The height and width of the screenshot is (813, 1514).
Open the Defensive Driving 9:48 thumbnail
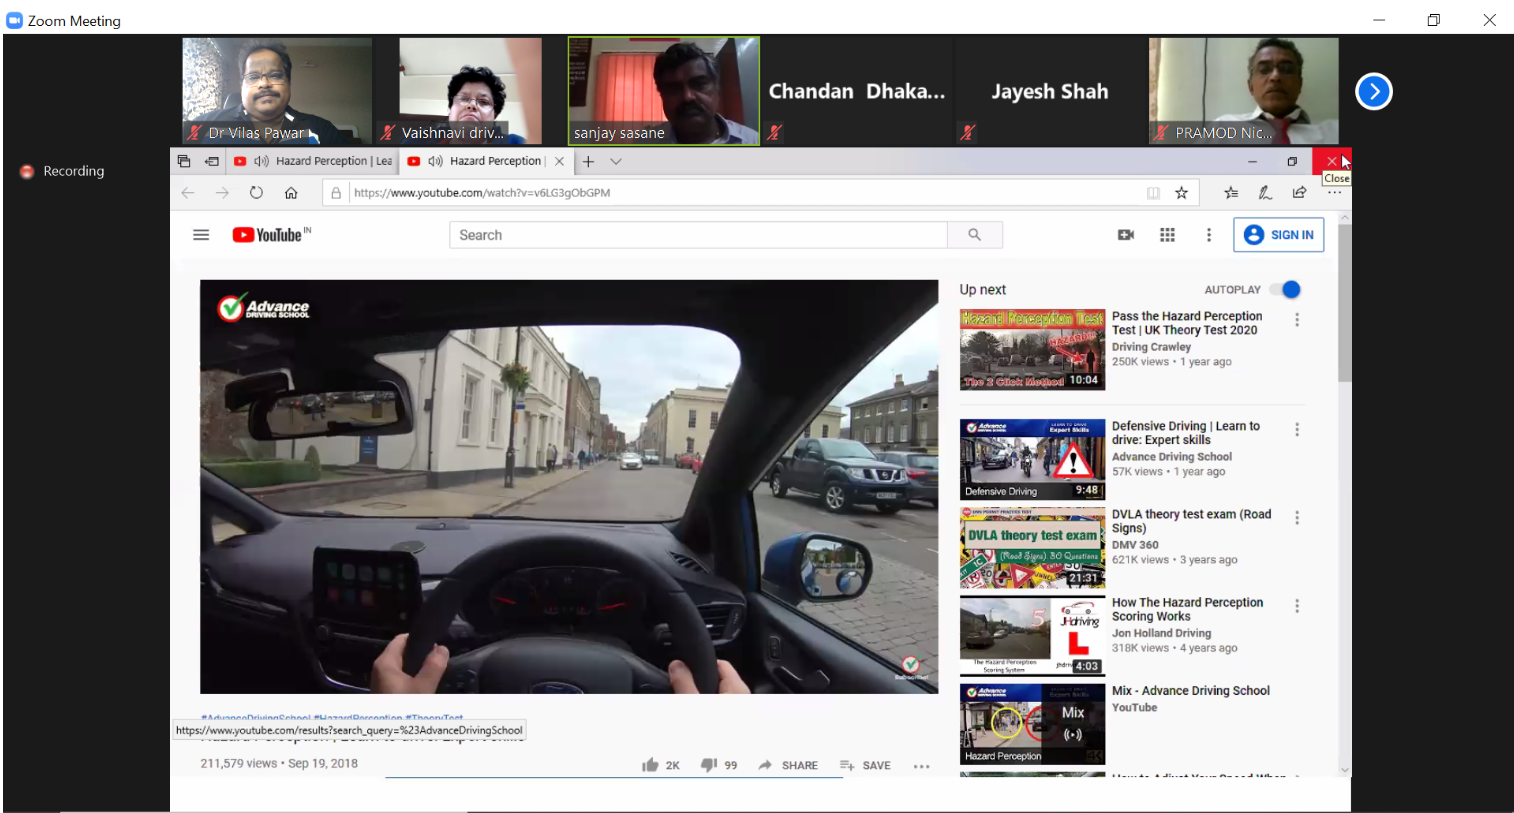pyautogui.click(x=1032, y=459)
